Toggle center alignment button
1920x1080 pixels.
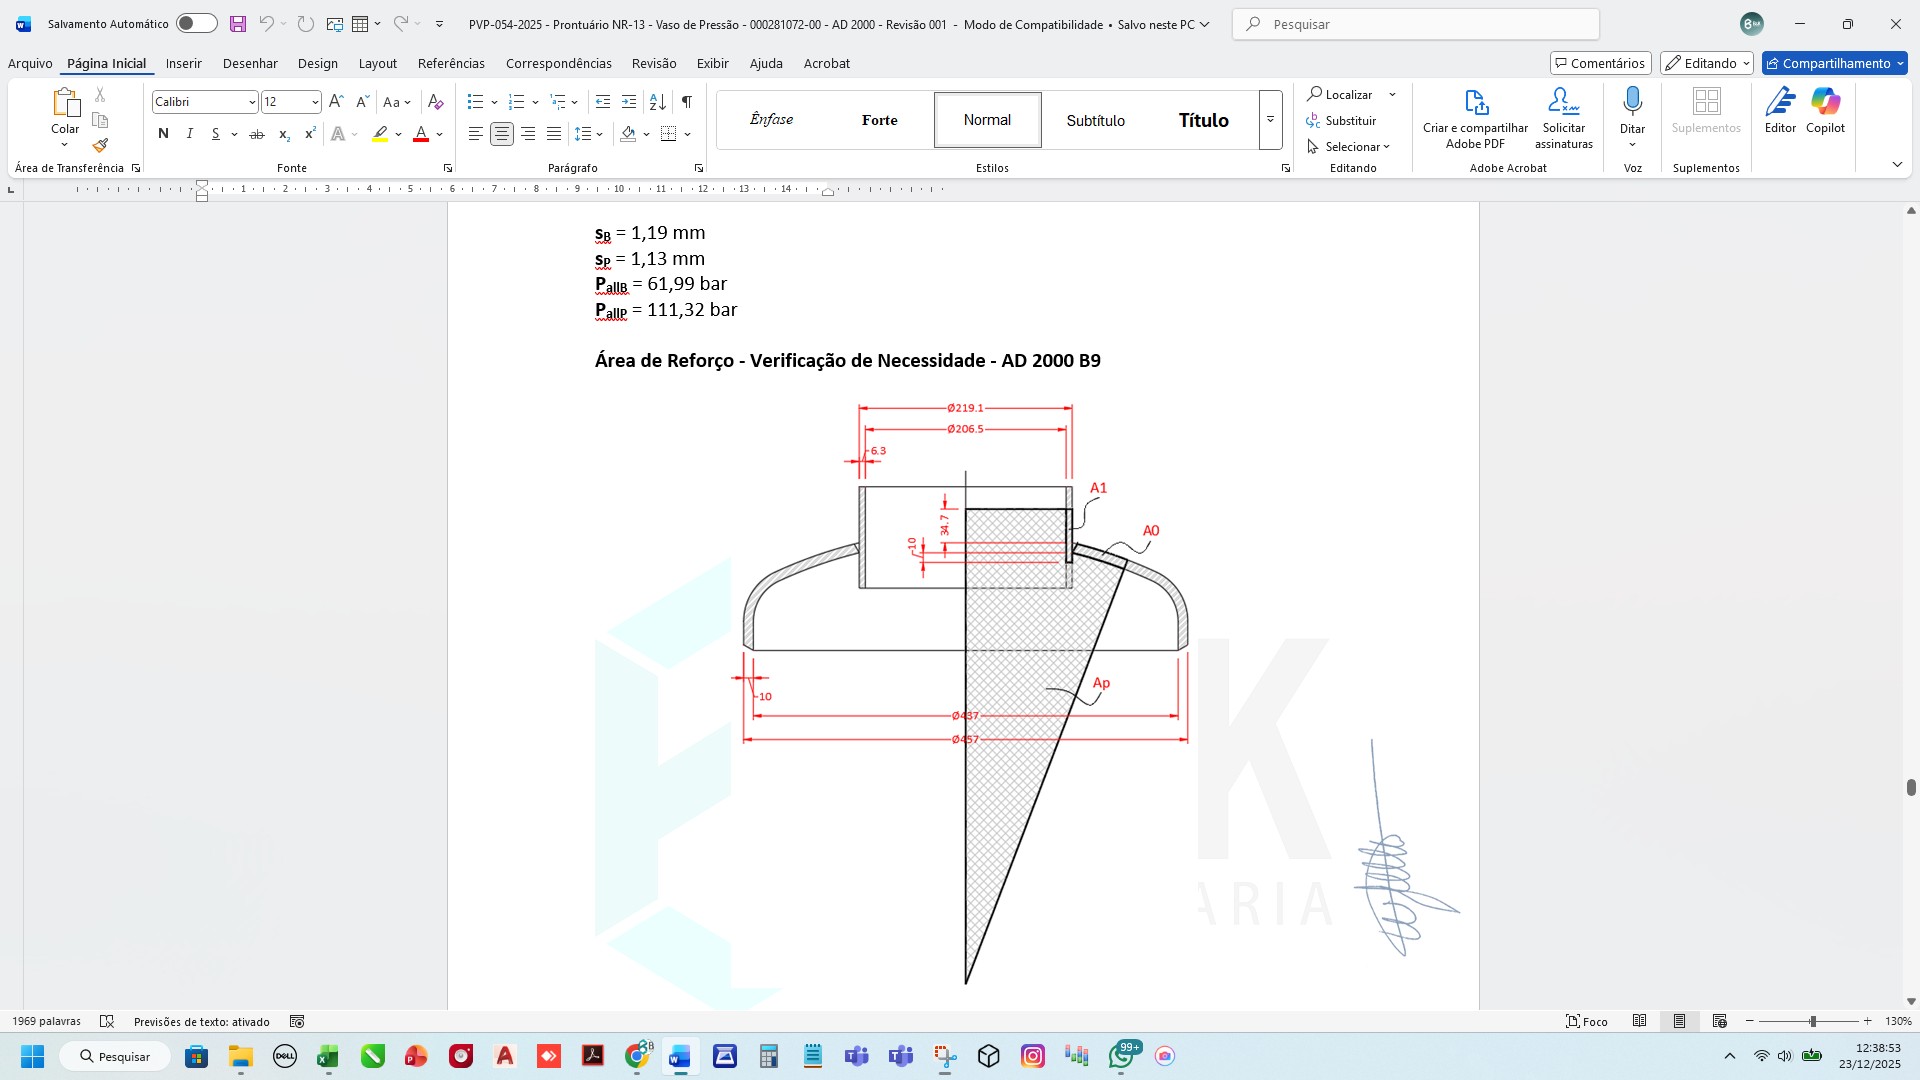502,134
